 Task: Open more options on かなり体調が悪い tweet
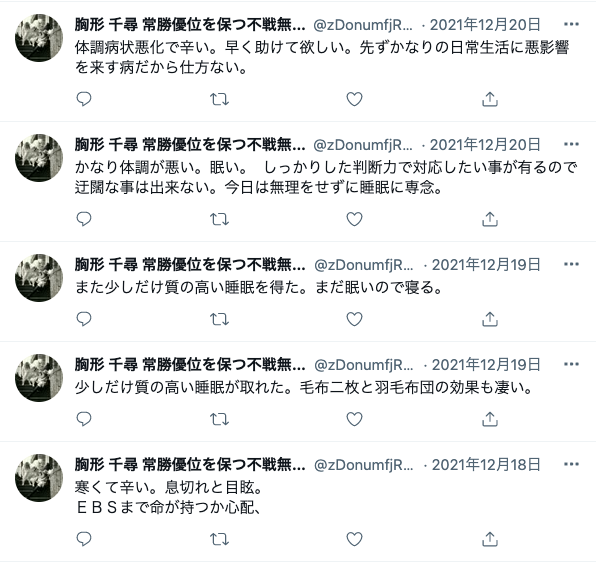(x=571, y=144)
